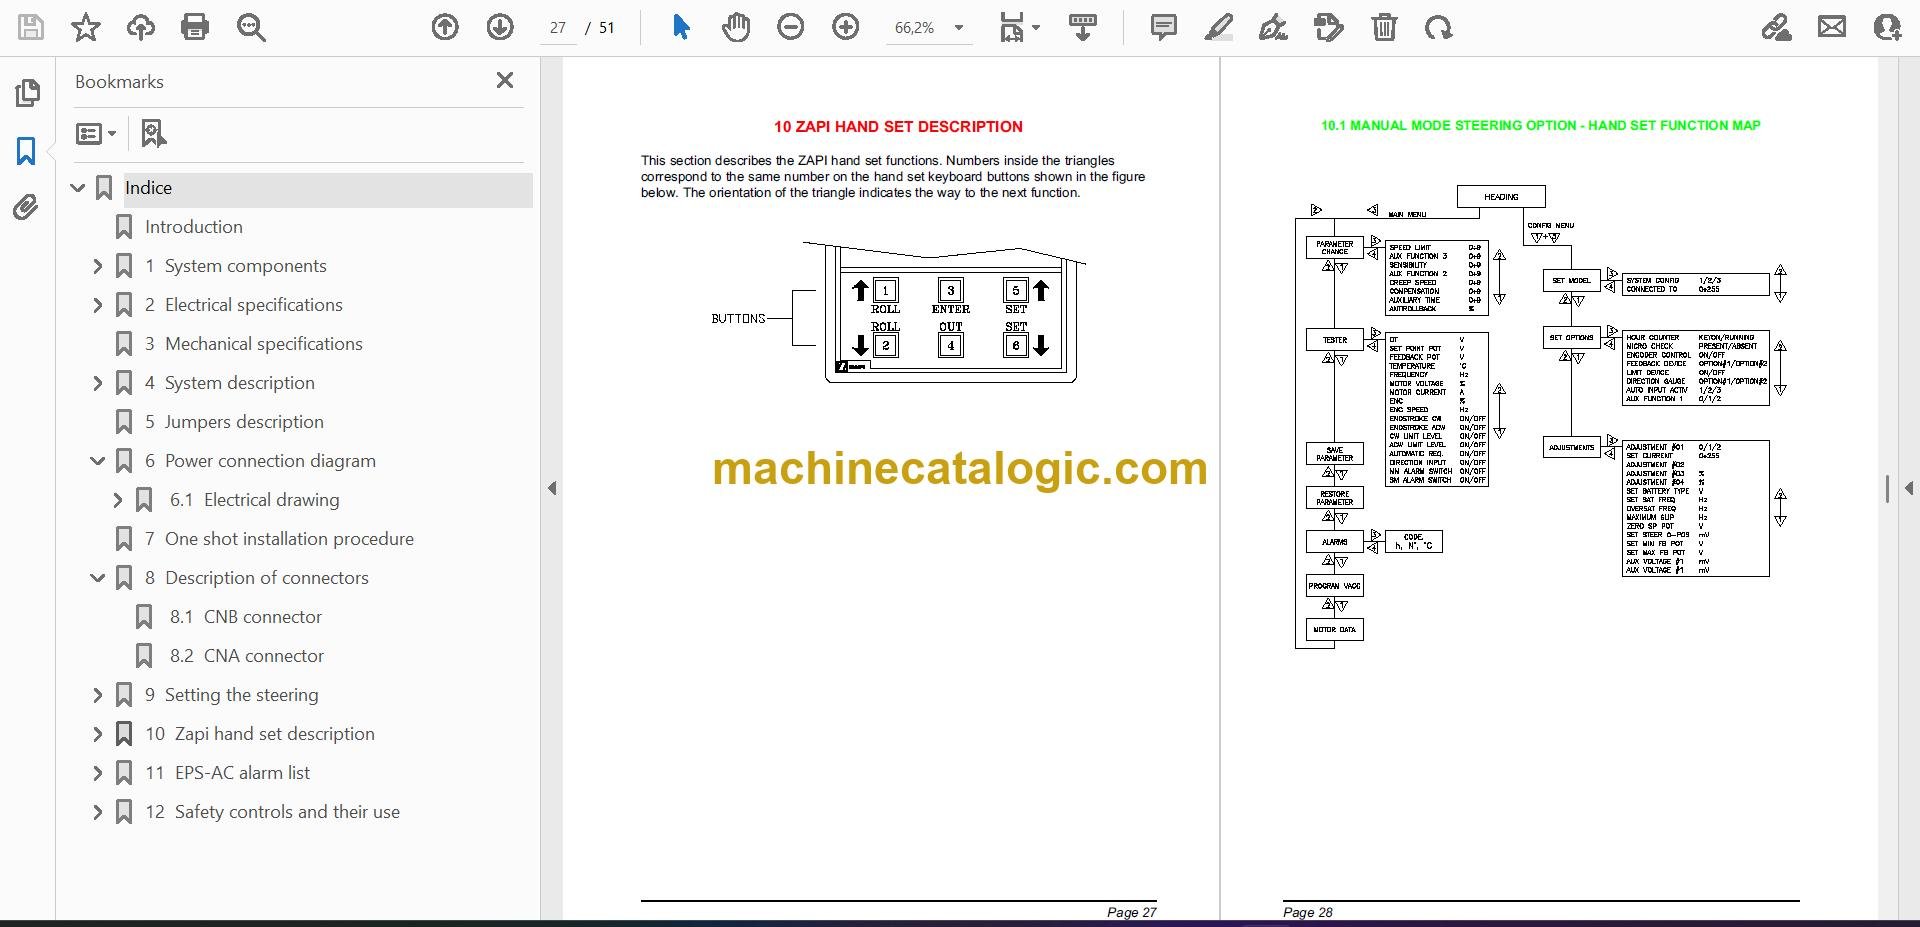Open 10 Zapi hand set description

point(260,734)
